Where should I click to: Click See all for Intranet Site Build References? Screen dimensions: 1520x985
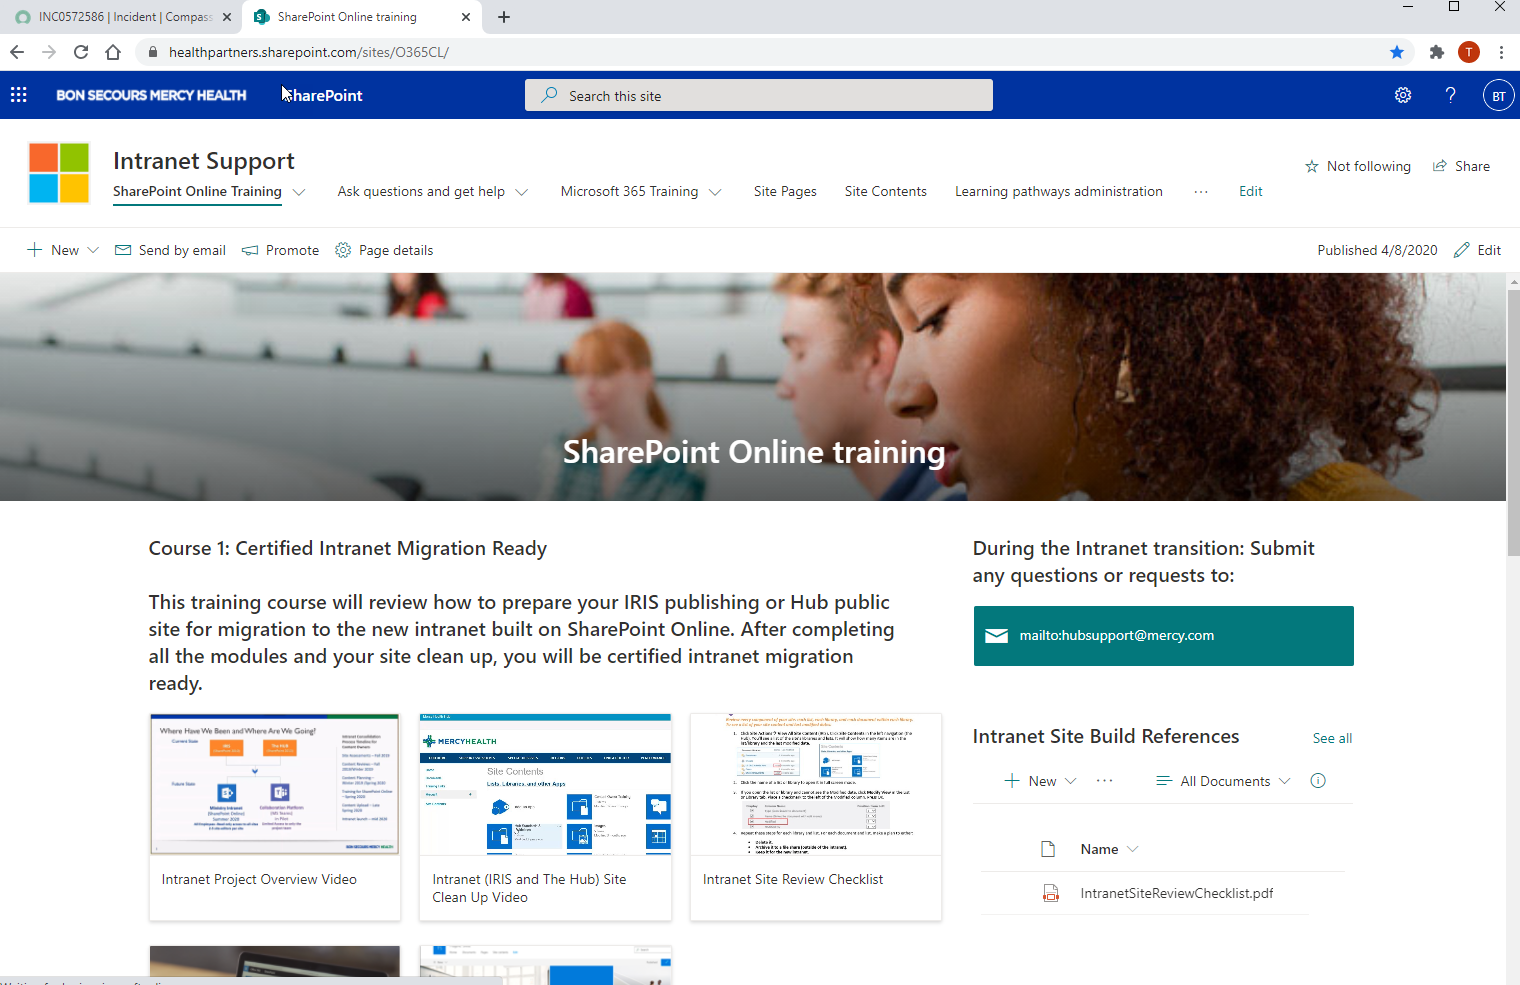pos(1332,738)
